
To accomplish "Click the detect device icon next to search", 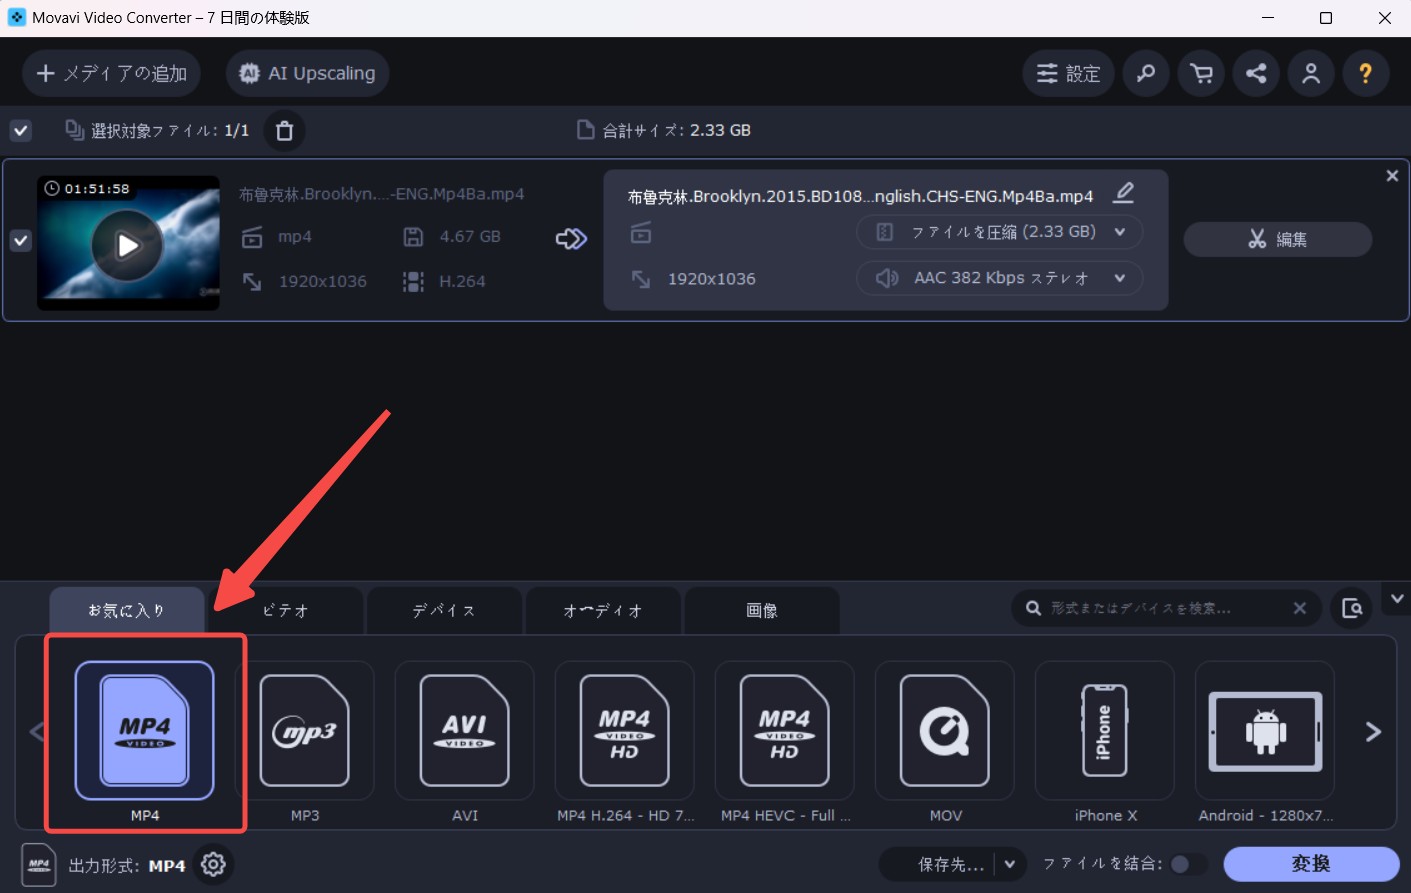I will click(x=1352, y=608).
